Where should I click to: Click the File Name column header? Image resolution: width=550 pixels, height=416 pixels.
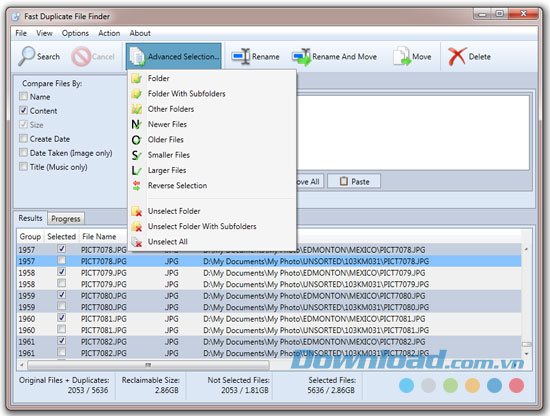99,236
